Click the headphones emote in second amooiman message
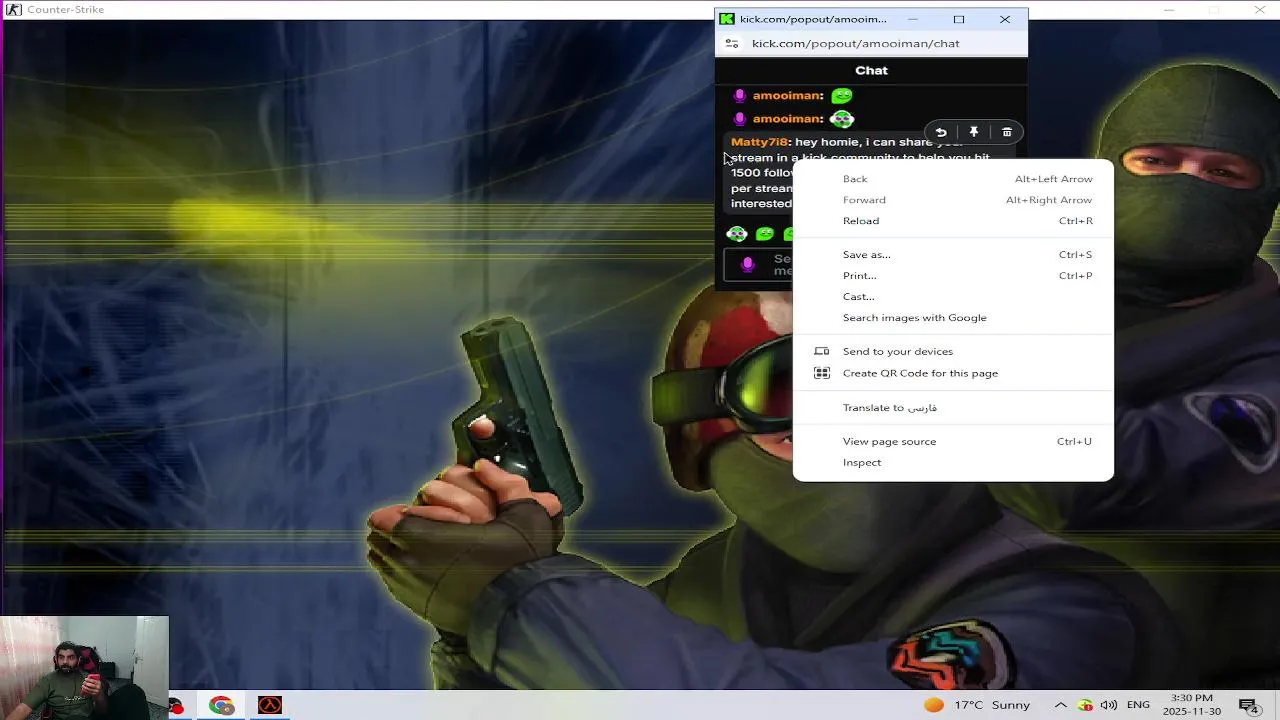 point(842,119)
